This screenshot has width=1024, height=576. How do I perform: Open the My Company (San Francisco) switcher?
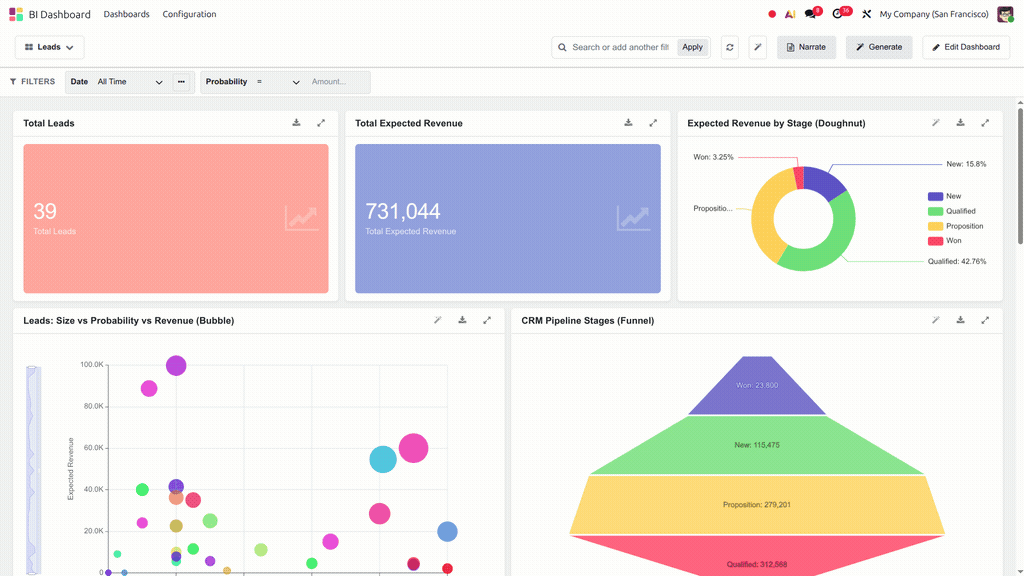[934, 14]
